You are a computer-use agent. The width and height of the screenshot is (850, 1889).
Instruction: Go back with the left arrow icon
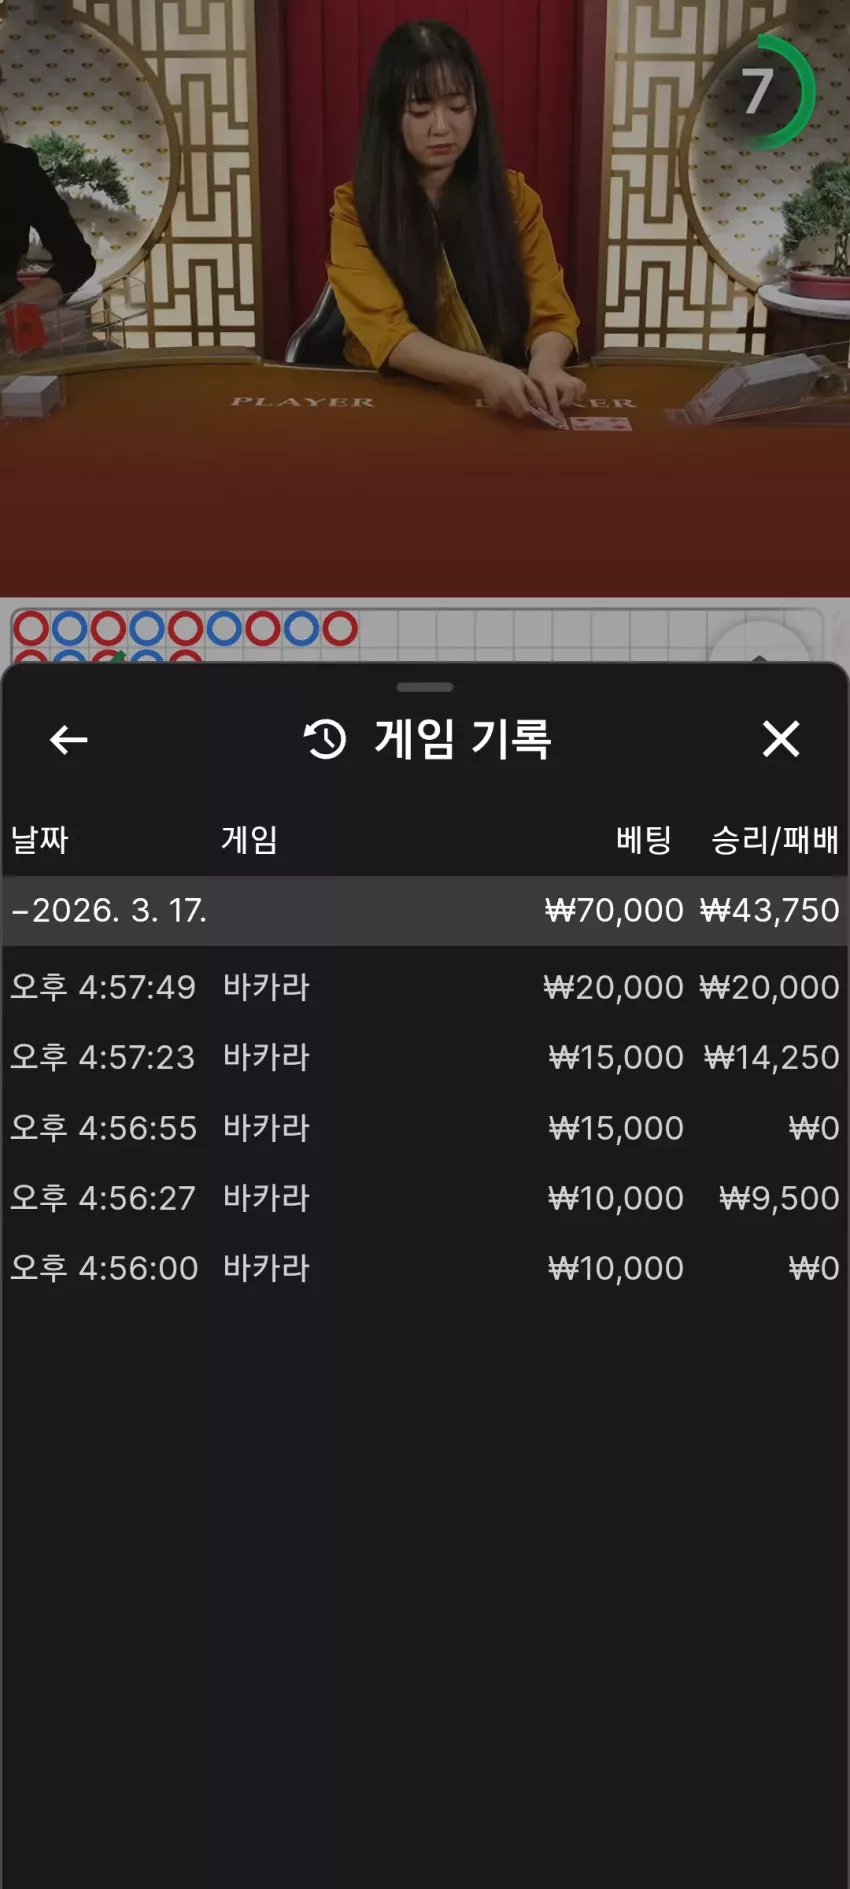pos(68,740)
